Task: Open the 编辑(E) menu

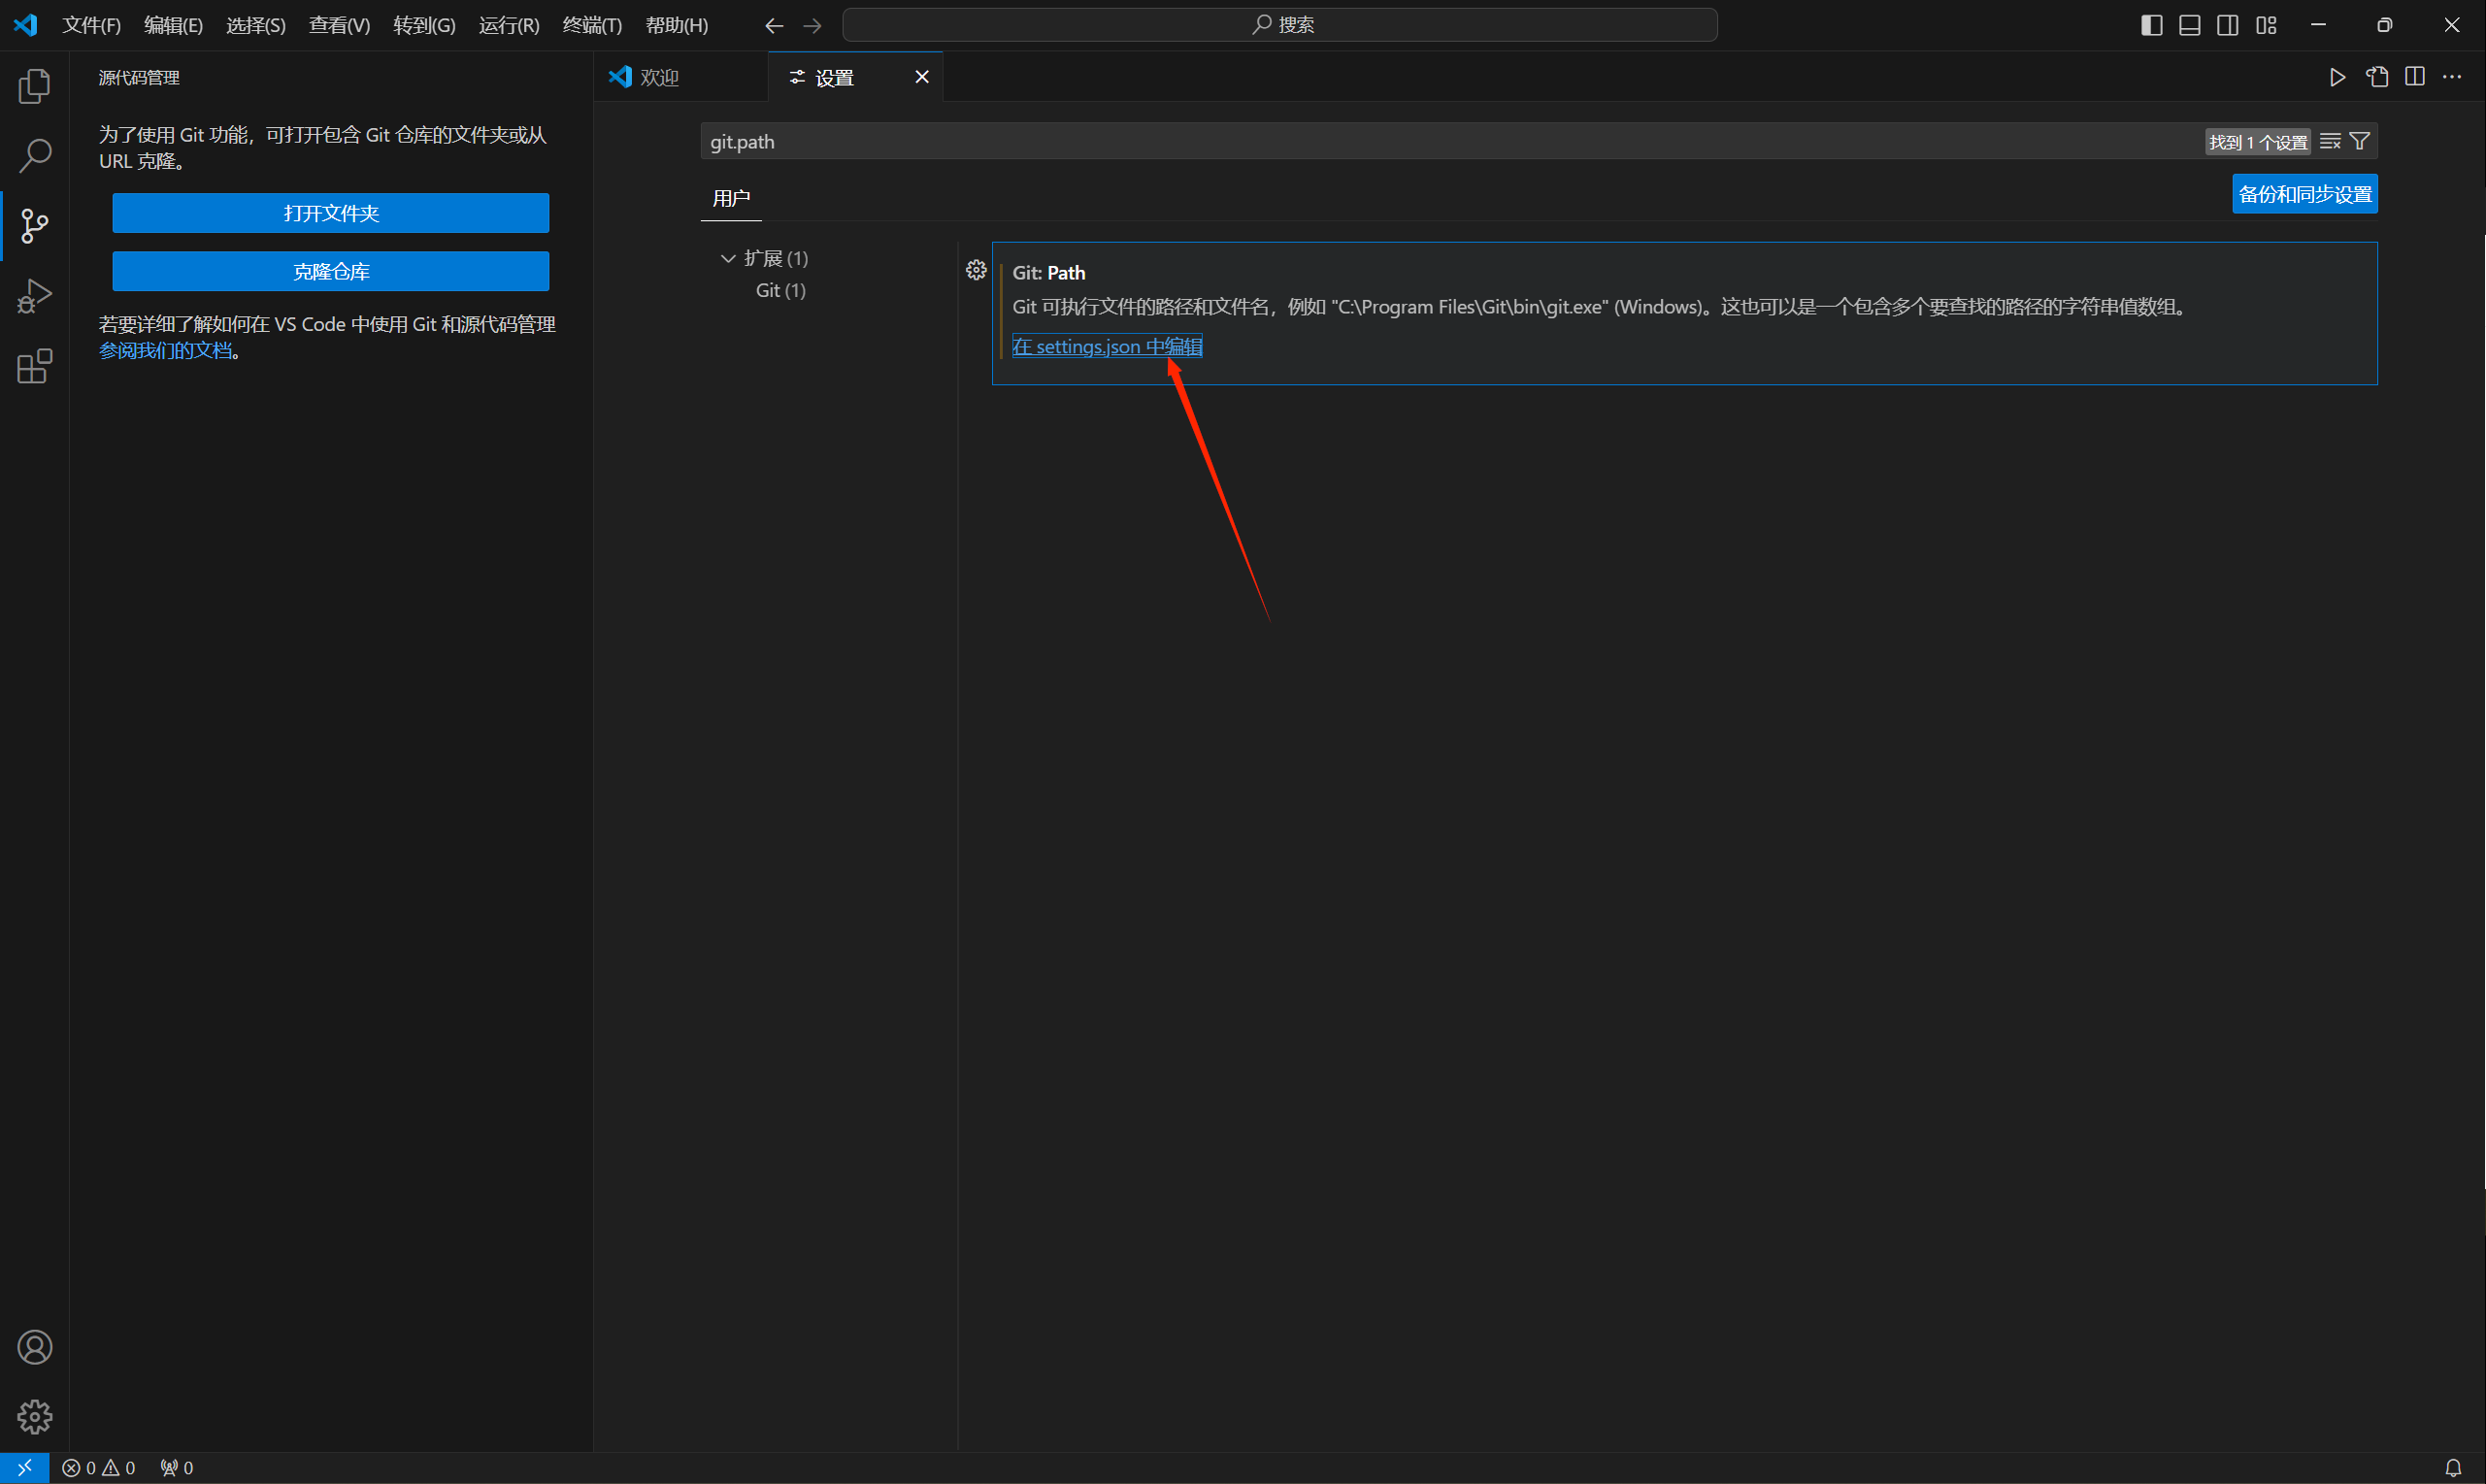Action: coord(173,25)
